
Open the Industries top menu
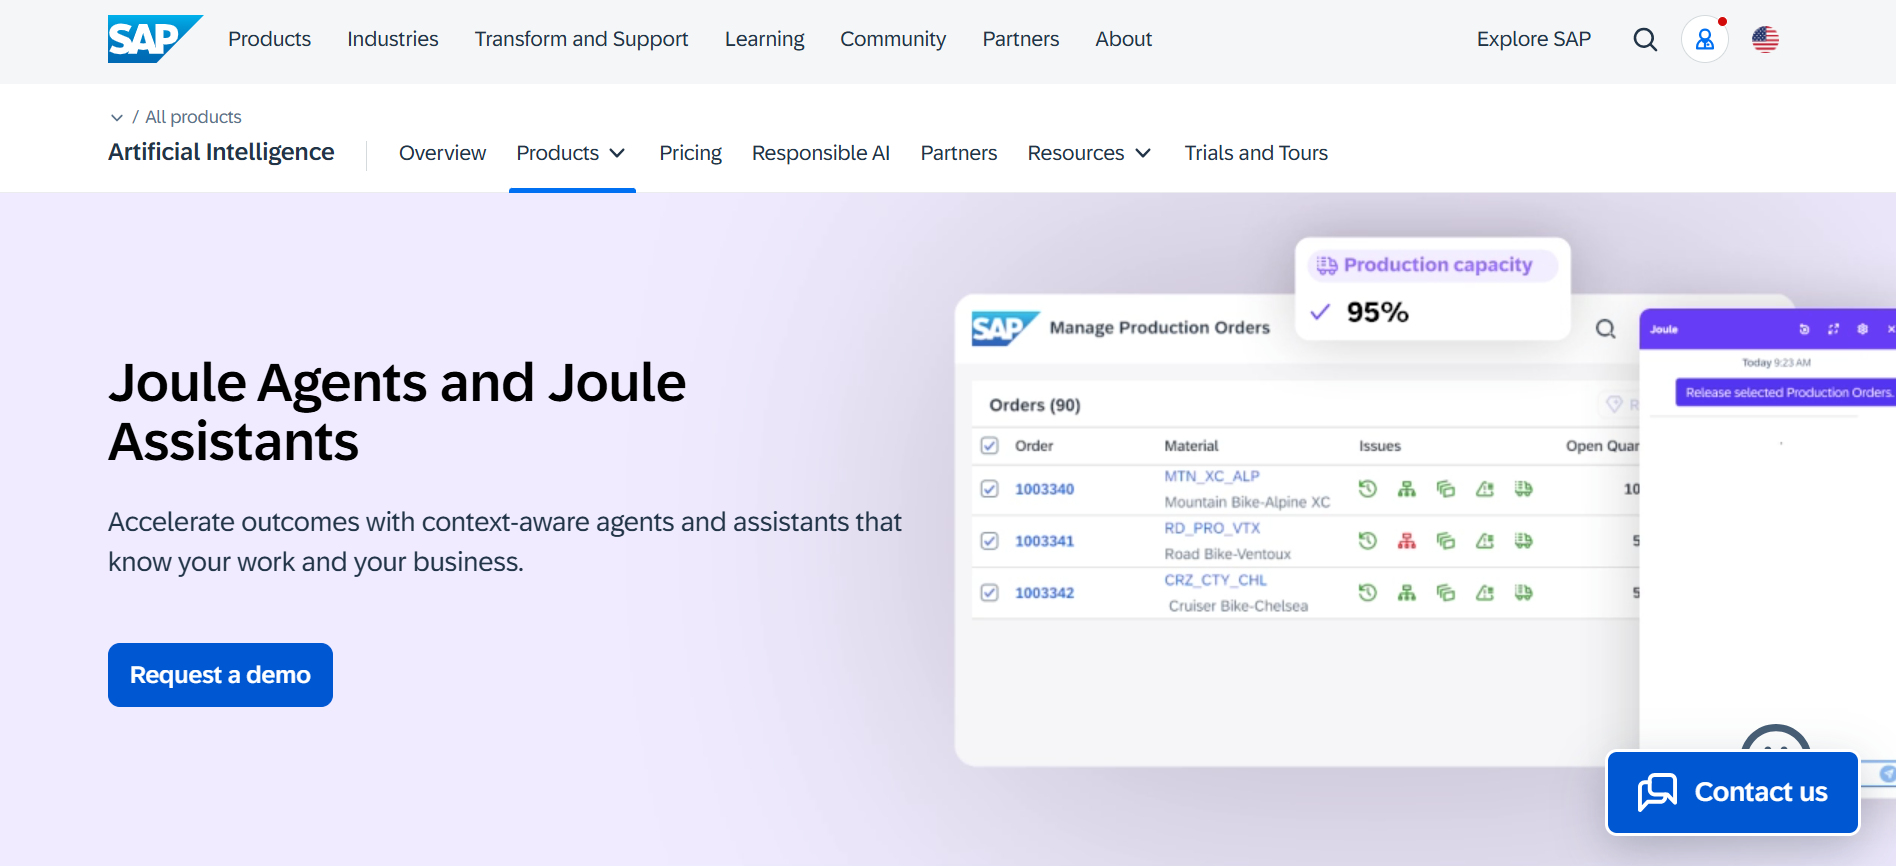pos(393,39)
